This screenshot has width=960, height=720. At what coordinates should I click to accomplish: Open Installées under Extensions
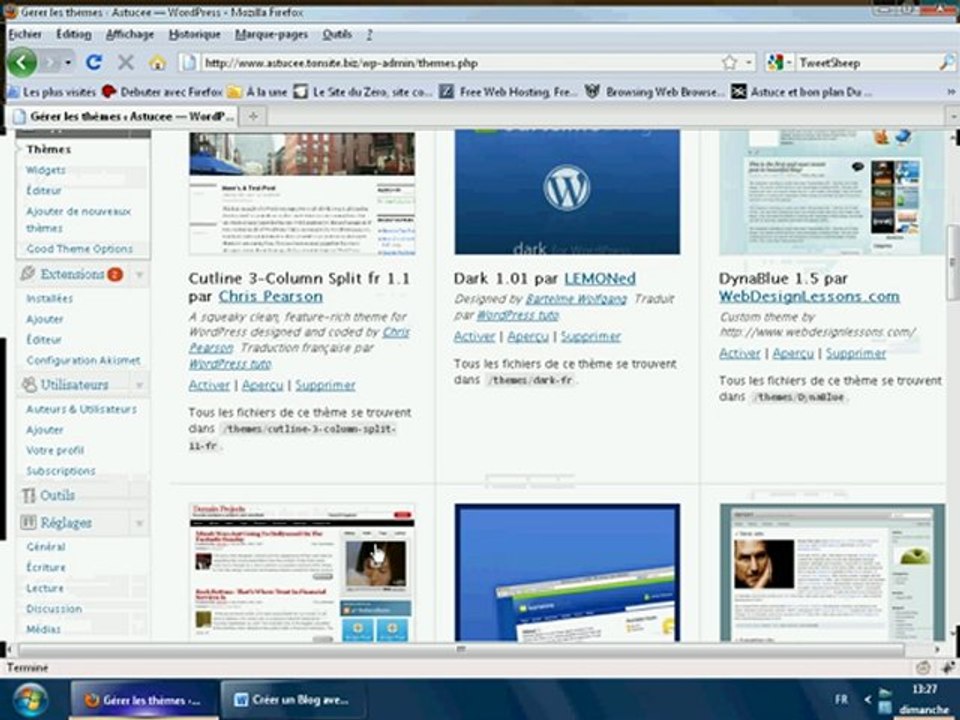[x=50, y=298]
